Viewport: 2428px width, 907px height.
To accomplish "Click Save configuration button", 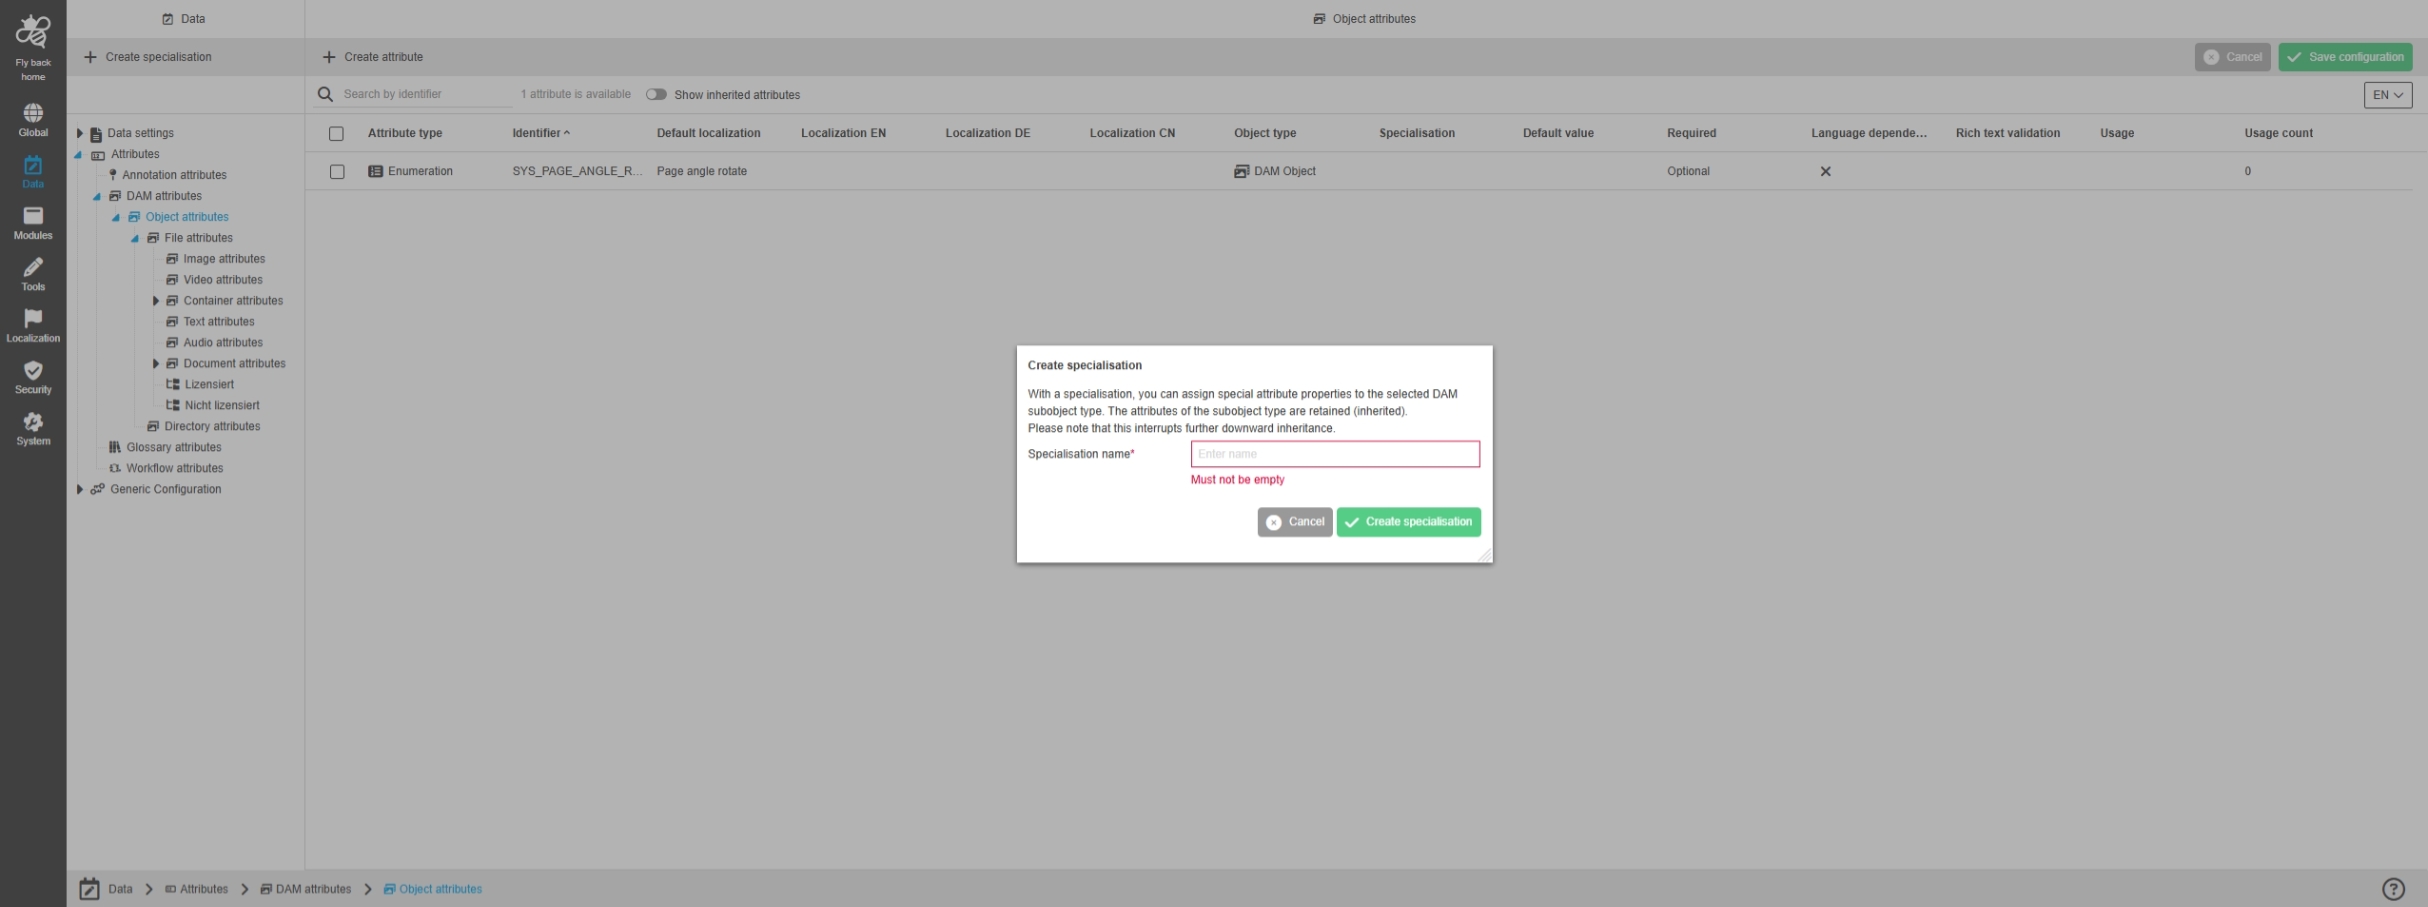I will 2346,57.
